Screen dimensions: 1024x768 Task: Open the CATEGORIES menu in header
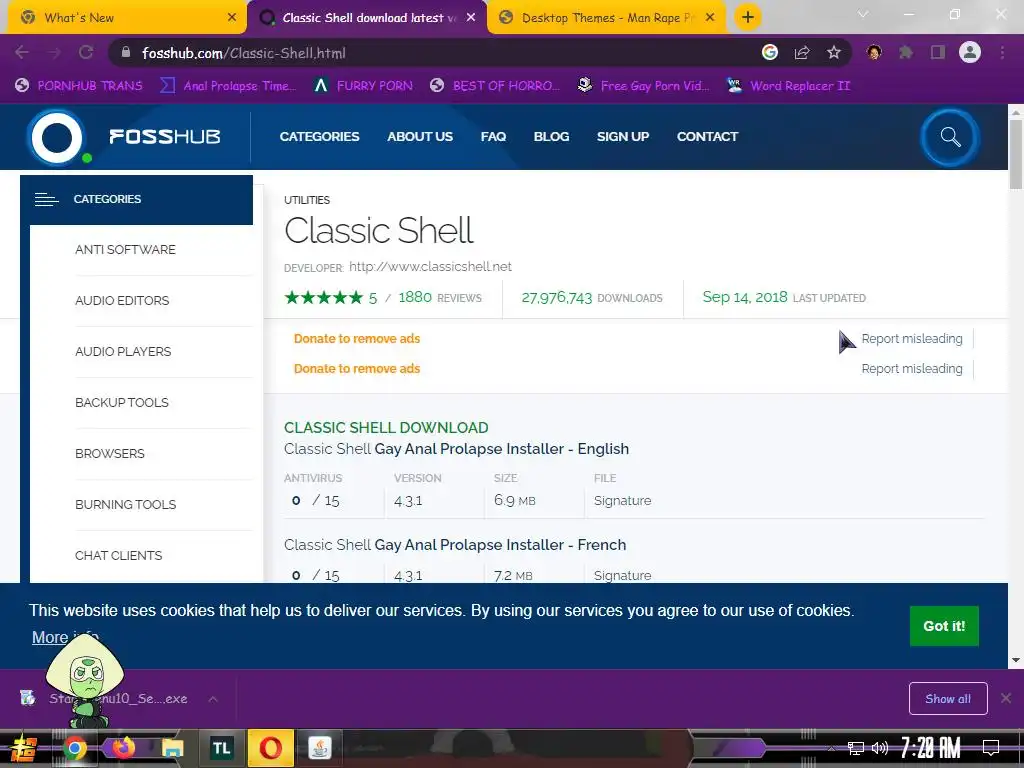pyautogui.click(x=319, y=136)
